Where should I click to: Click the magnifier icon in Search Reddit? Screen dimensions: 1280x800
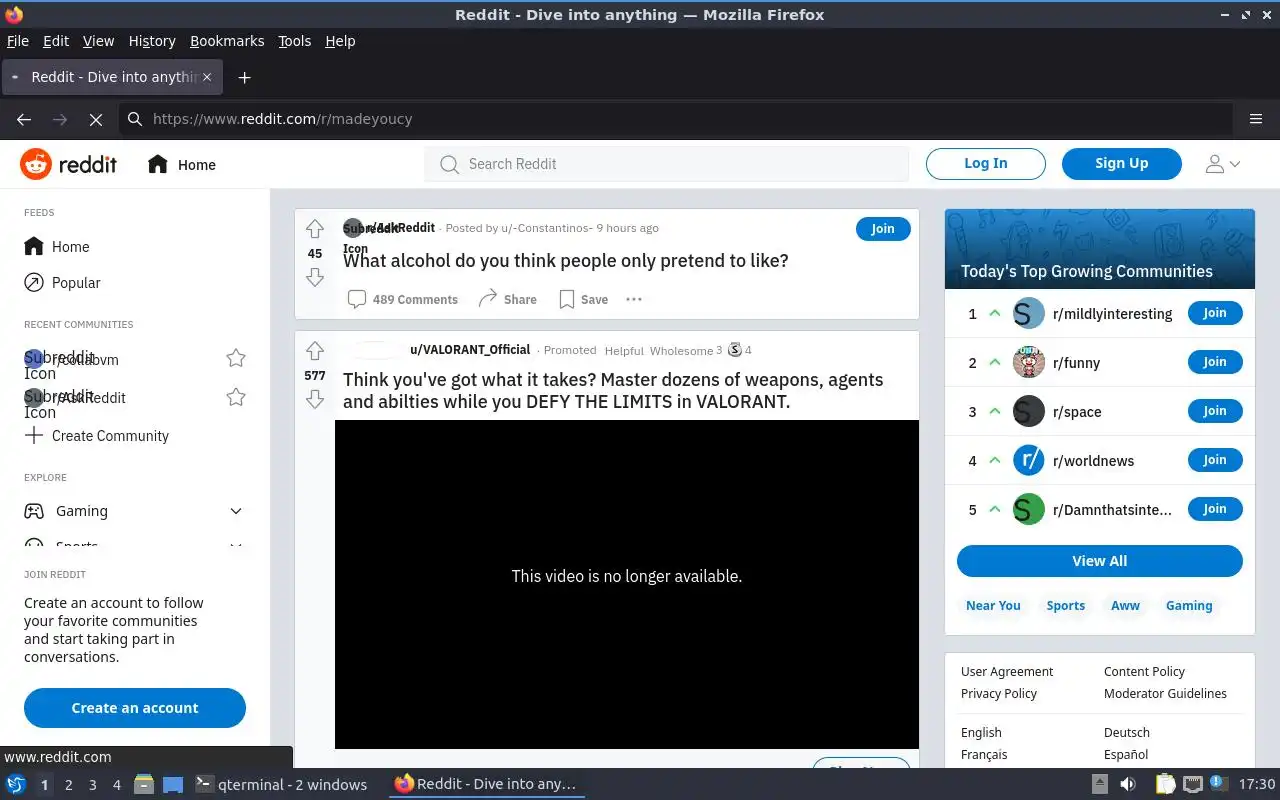(449, 164)
